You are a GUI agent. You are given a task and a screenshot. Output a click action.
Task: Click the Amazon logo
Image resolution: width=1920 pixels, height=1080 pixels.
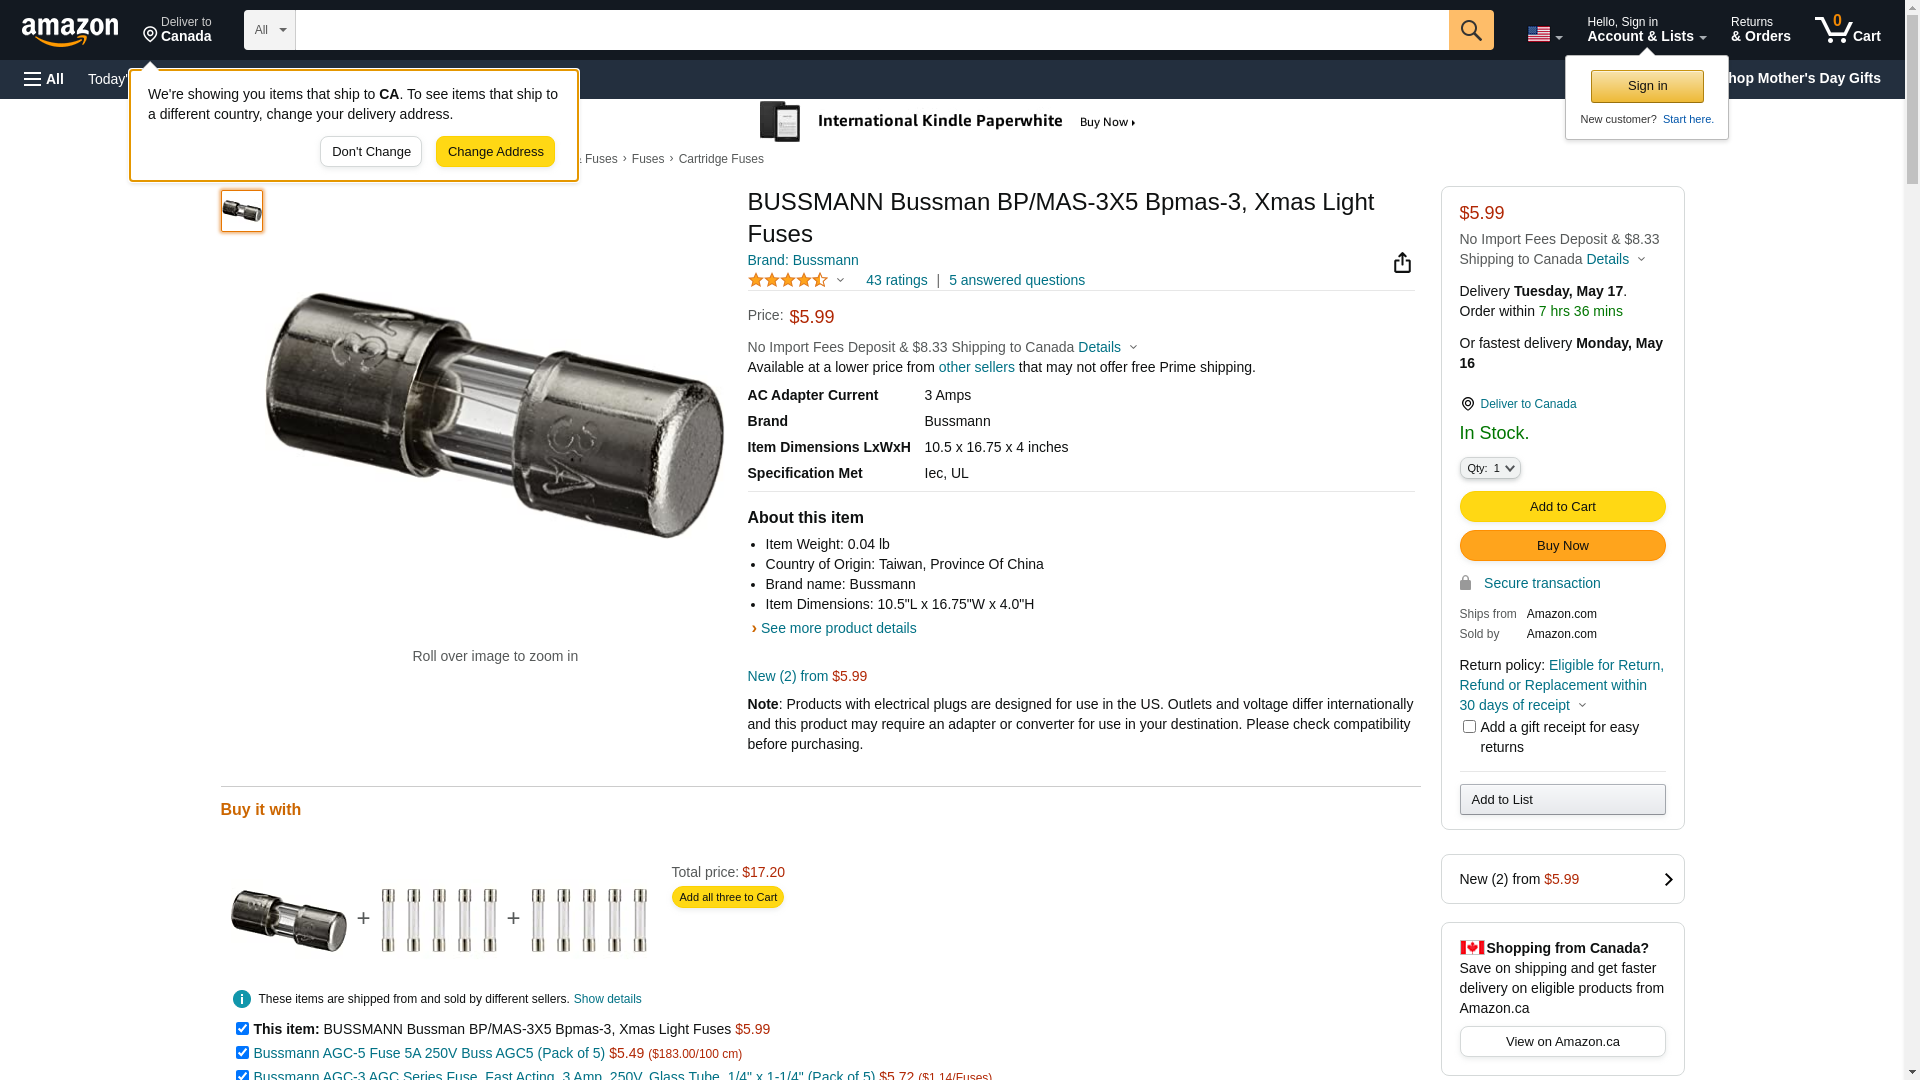point(70,32)
